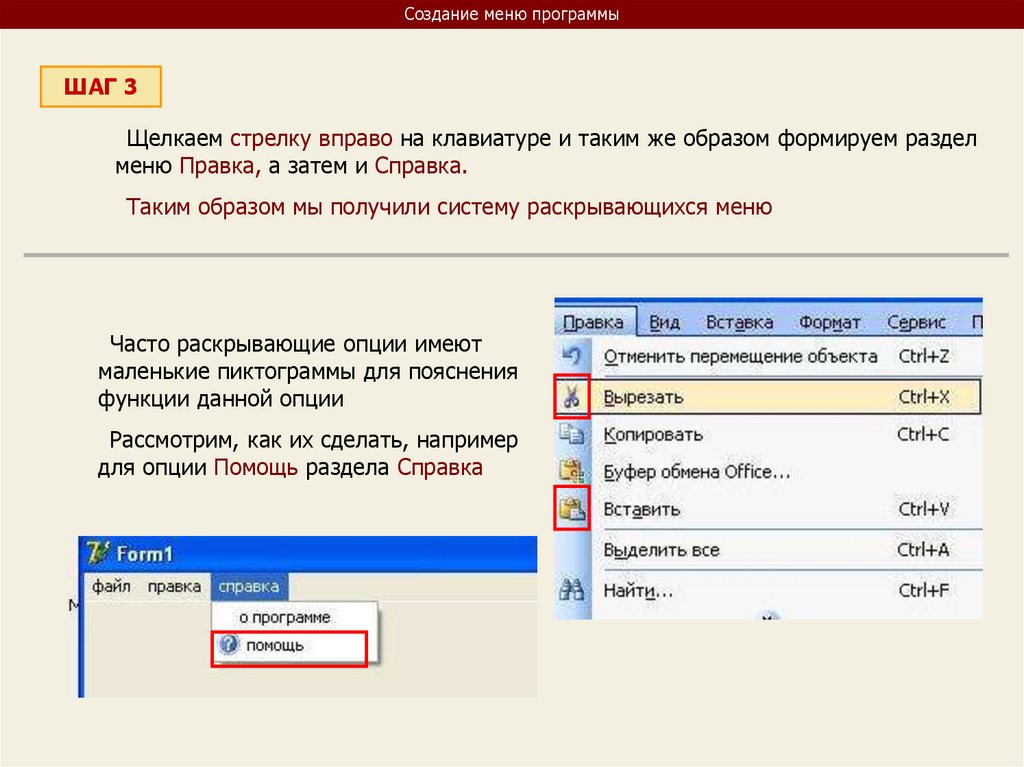Open the Вид menu
1024x767 pixels.
[664, 322]
